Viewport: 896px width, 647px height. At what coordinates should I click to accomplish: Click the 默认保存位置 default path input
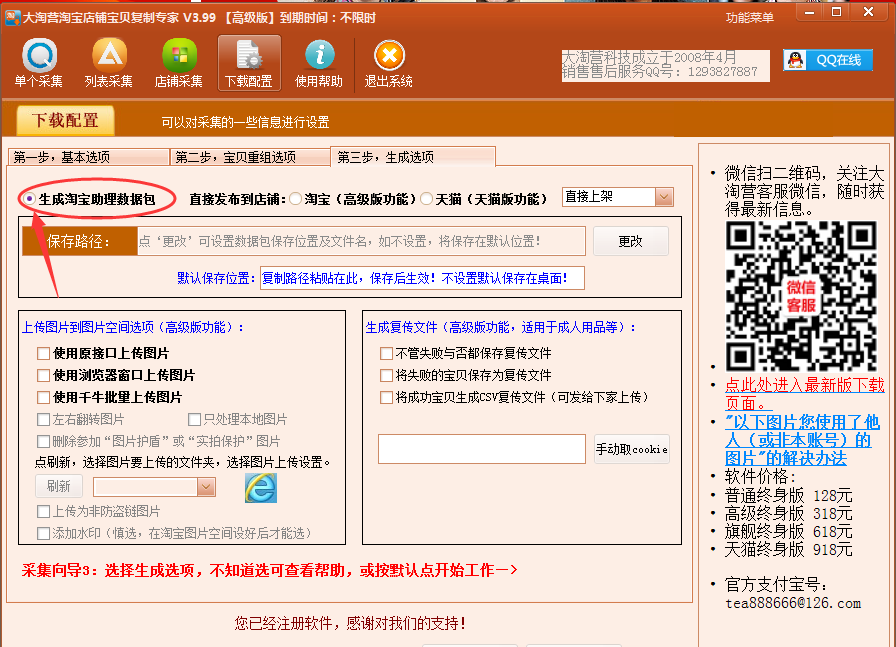(x=422, y=278)
